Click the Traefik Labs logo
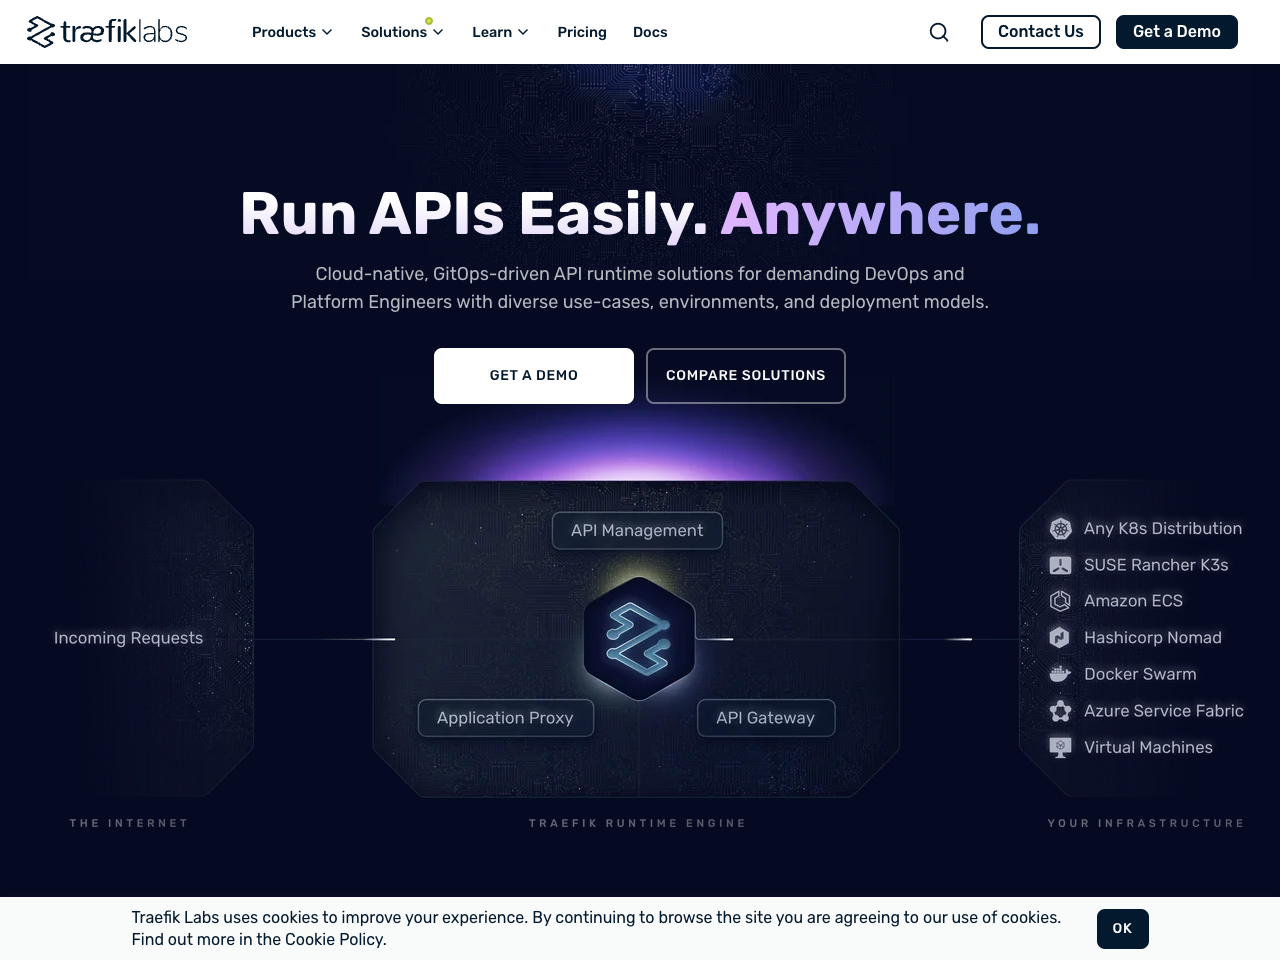 (107, 32)
